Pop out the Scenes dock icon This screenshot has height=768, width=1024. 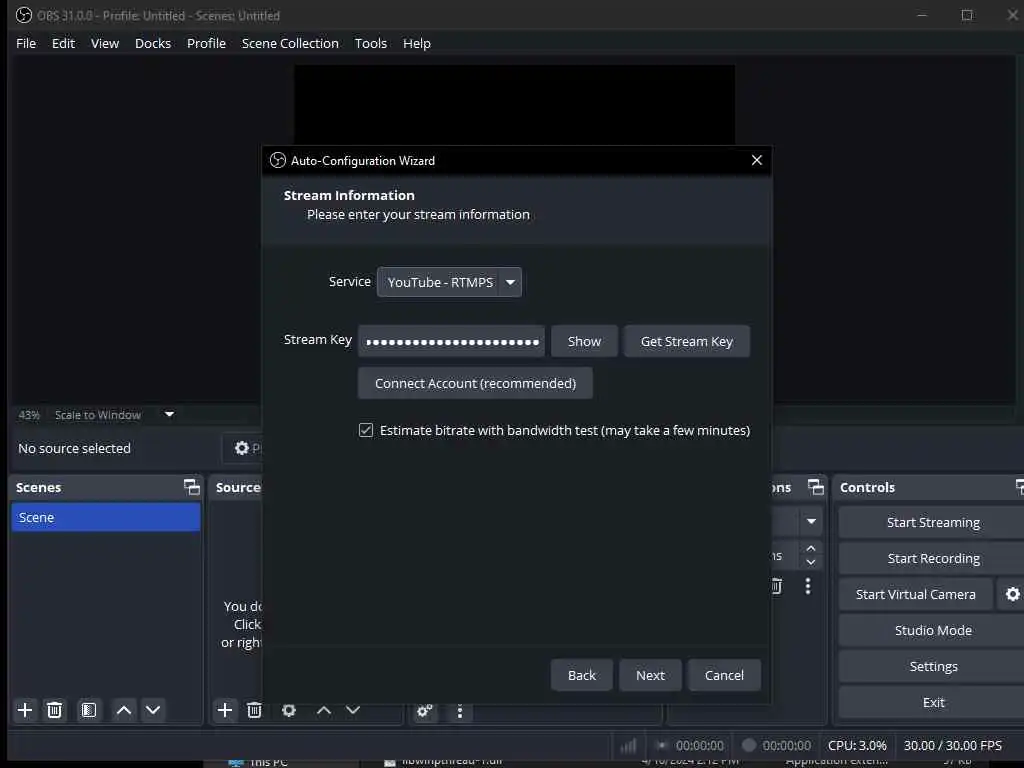191,487
